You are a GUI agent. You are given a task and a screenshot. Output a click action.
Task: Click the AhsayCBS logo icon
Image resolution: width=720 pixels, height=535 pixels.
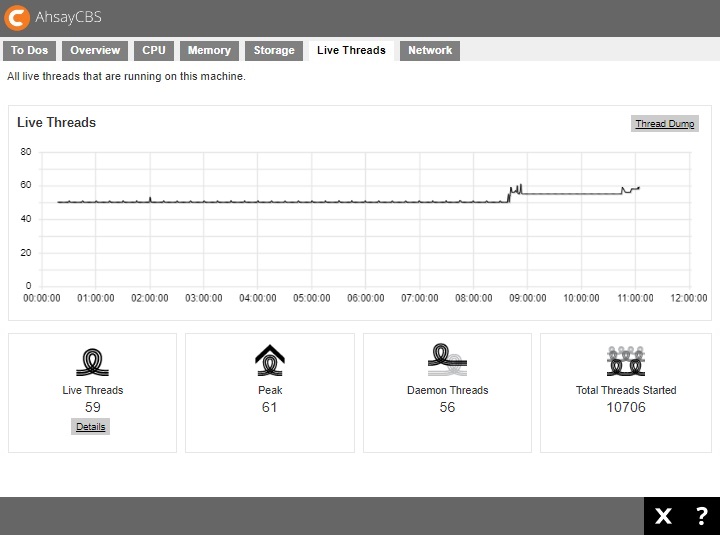[x=17, y=17]
